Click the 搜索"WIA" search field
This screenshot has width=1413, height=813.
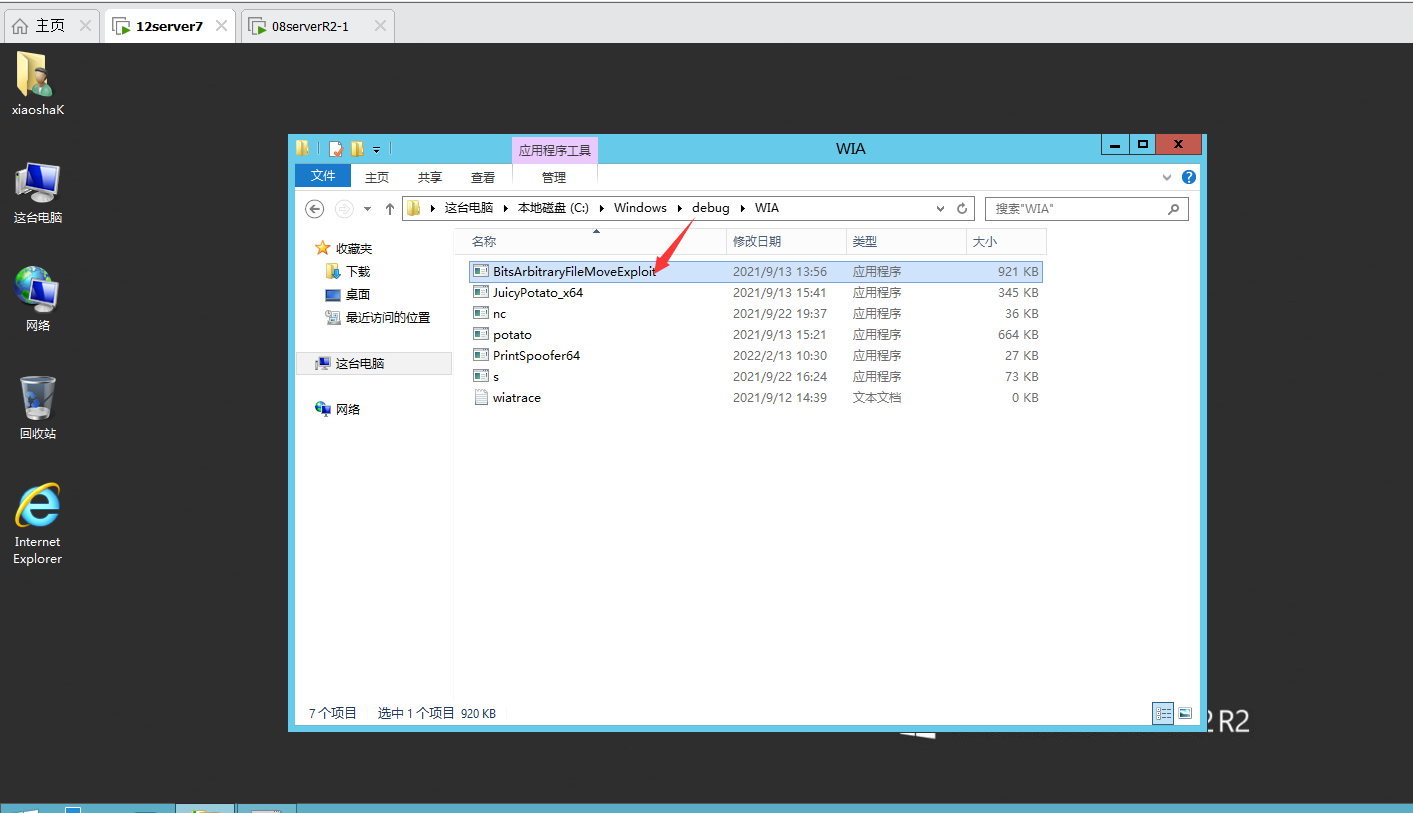[x=1087, y=209]
